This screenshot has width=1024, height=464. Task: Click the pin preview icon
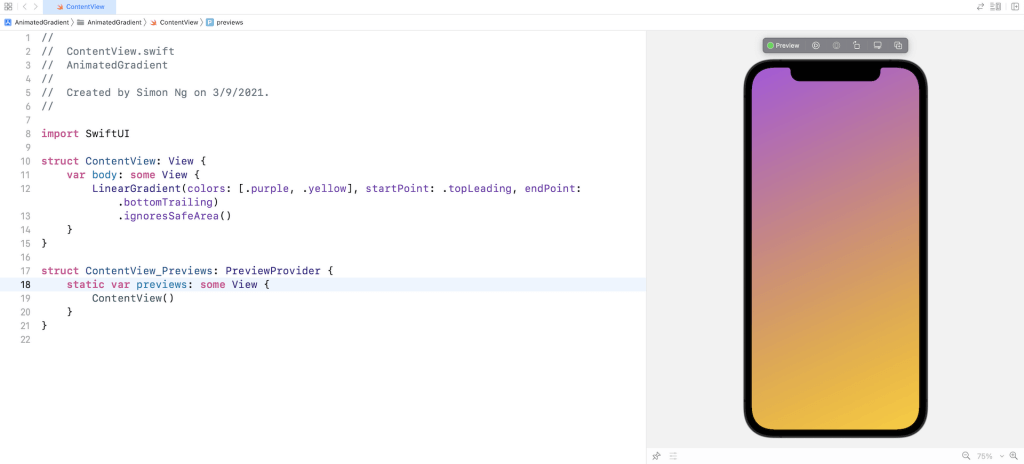pos(657,456)
